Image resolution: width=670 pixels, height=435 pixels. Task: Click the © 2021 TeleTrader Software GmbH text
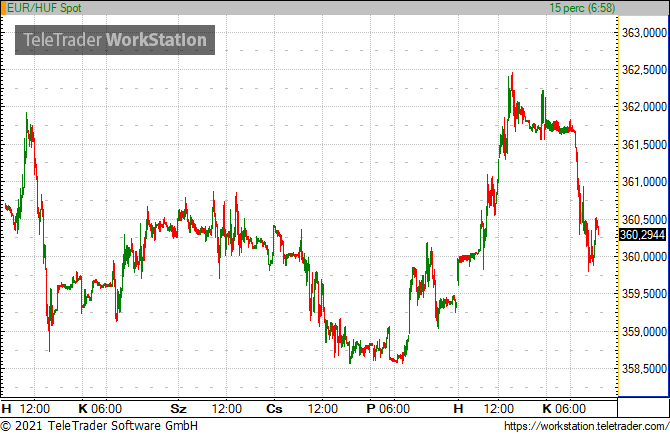pyautogui.click(x=99, y=426)
